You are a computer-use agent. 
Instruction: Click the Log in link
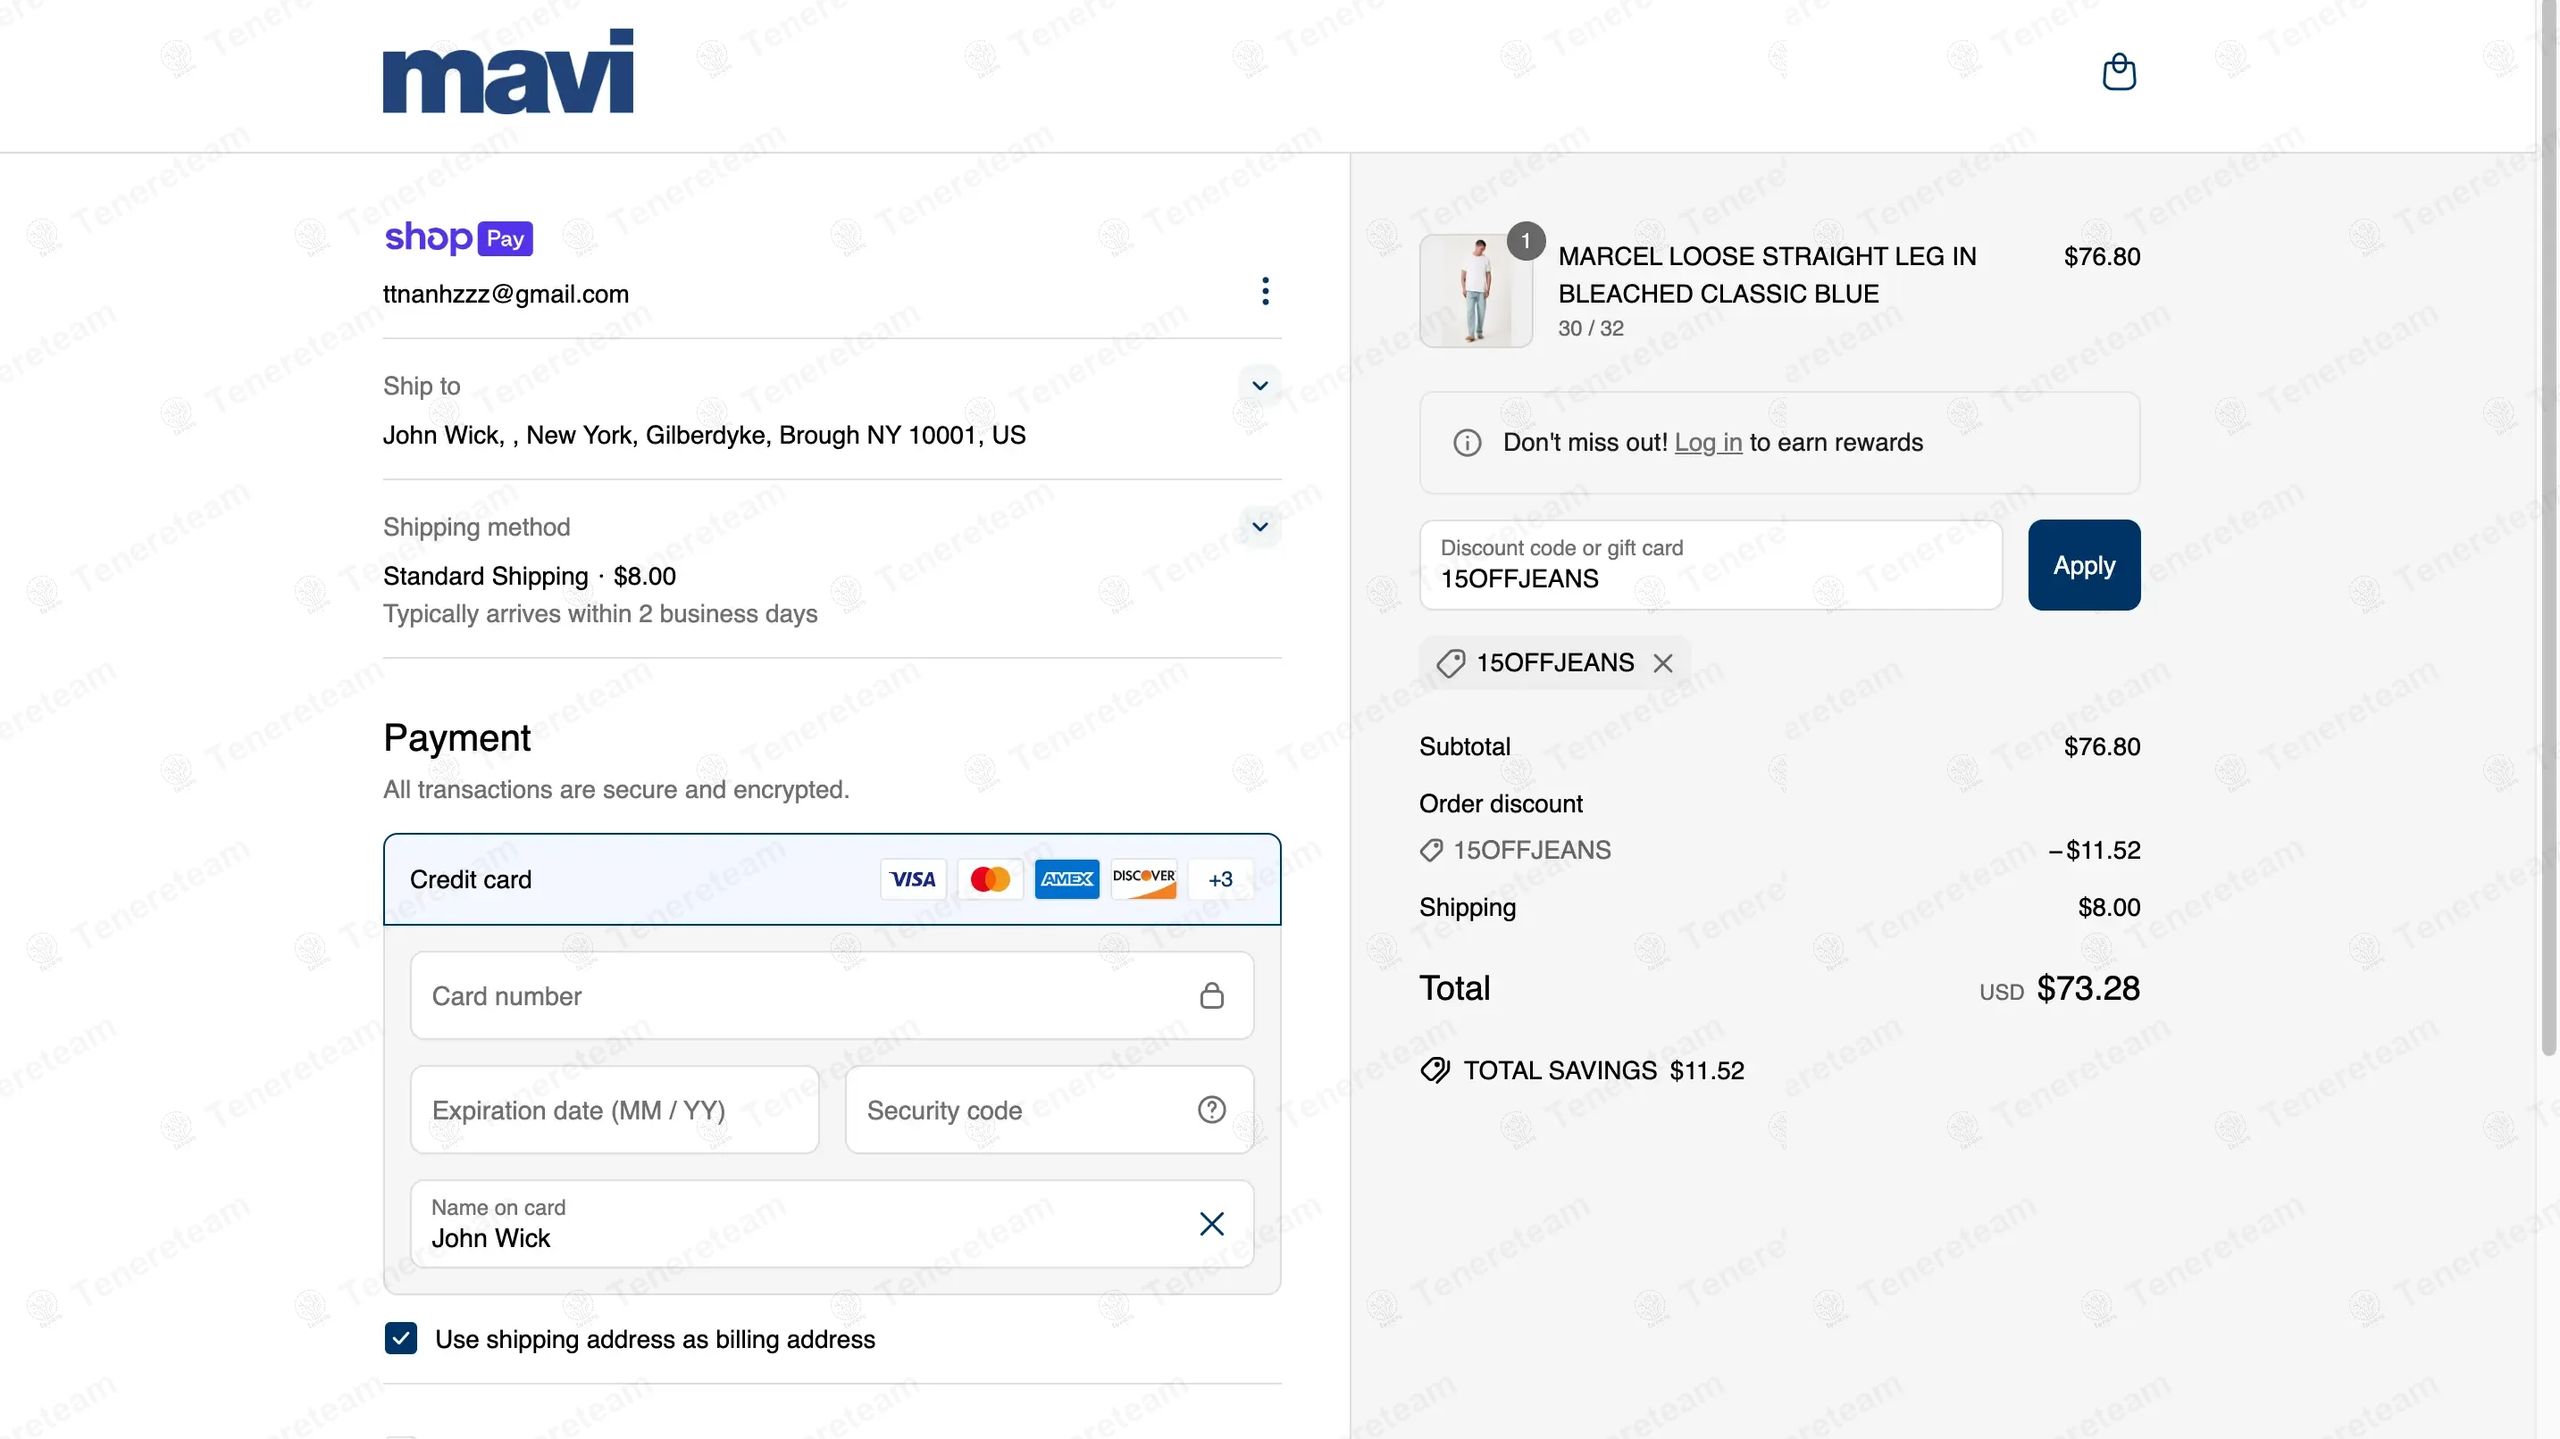[1708, 442]
